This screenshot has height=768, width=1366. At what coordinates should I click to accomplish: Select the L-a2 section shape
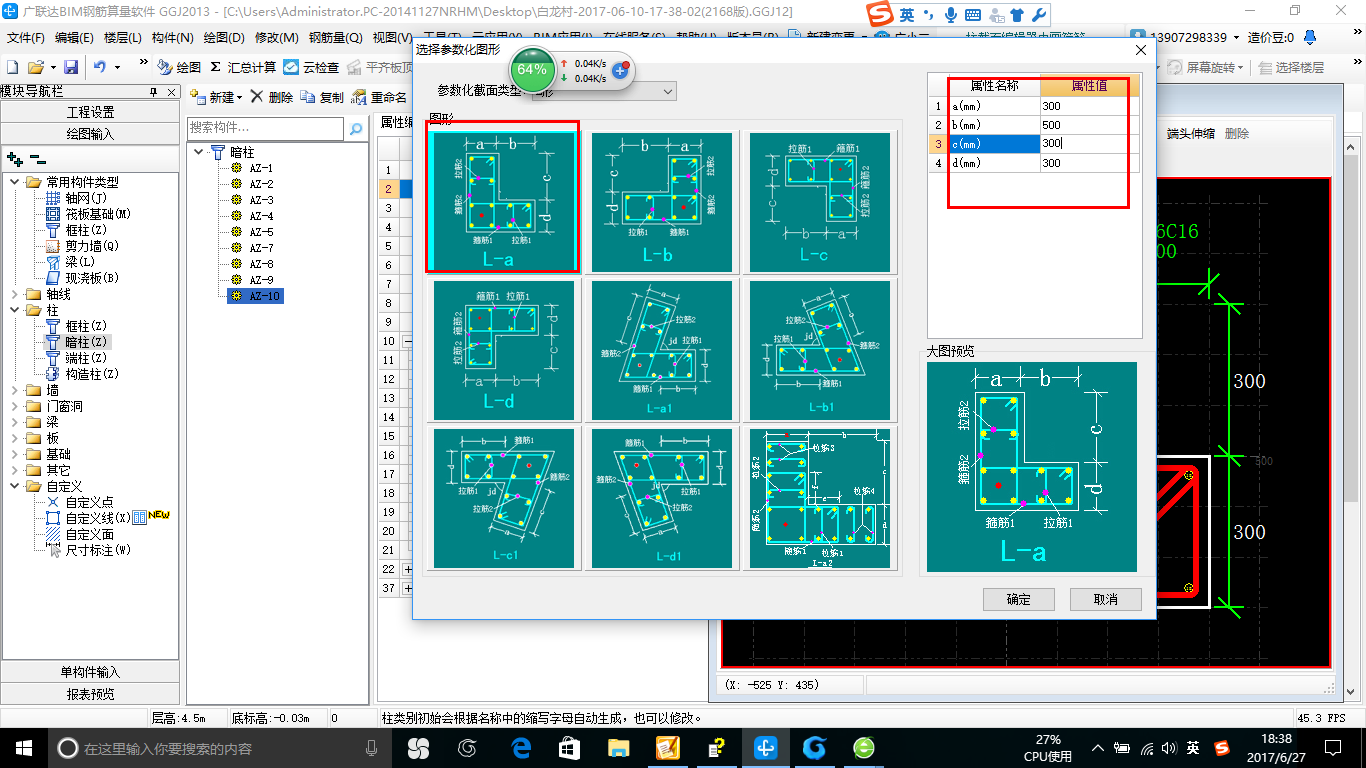pos(819,498)
